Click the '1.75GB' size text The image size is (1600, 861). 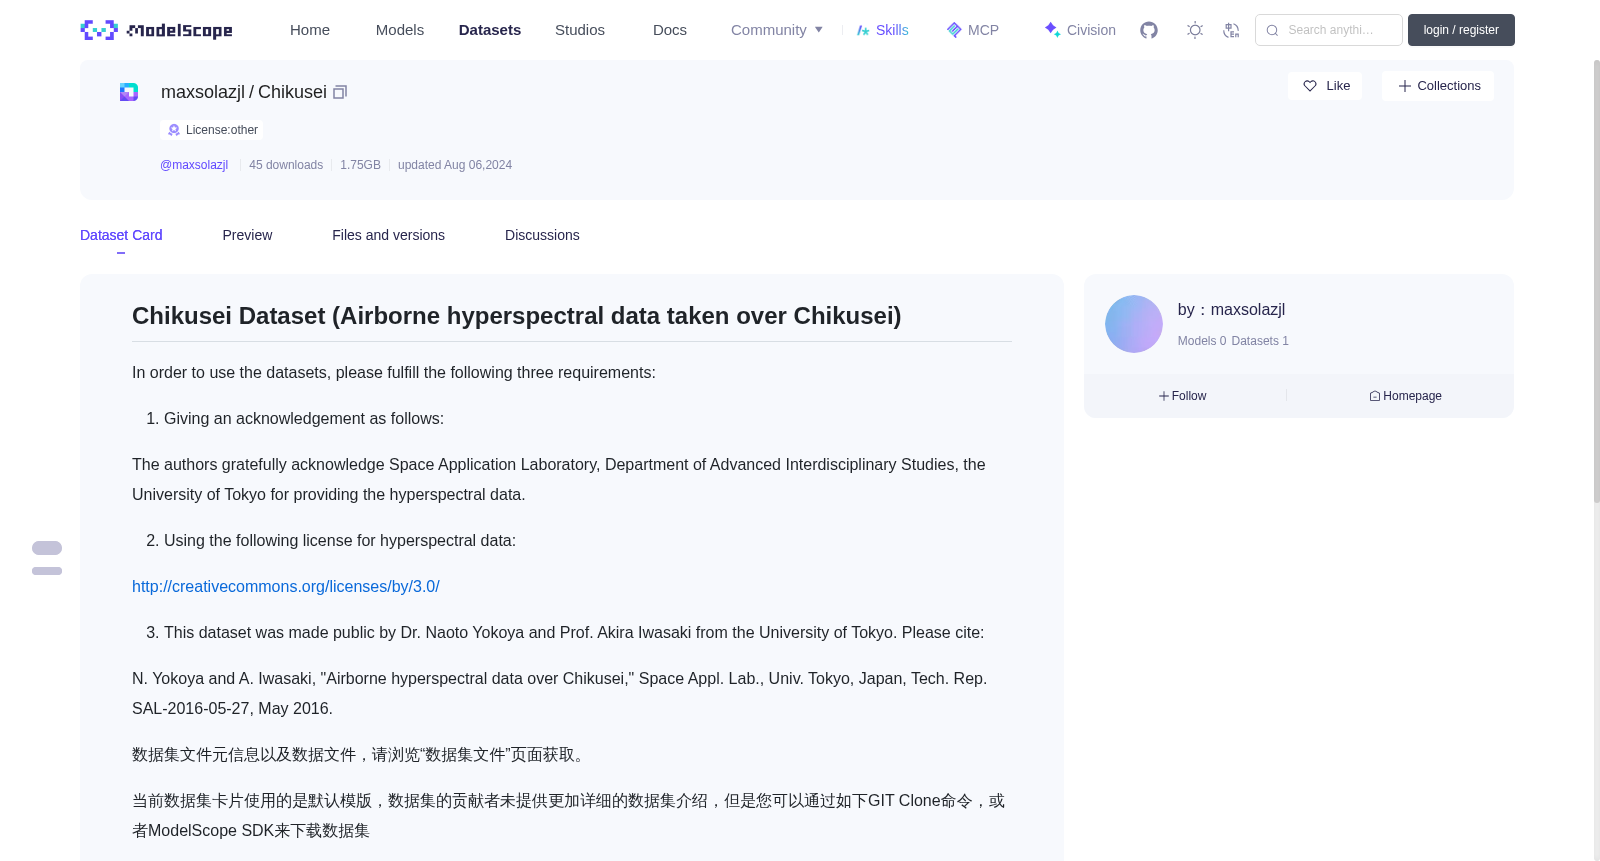coord(360,165)
